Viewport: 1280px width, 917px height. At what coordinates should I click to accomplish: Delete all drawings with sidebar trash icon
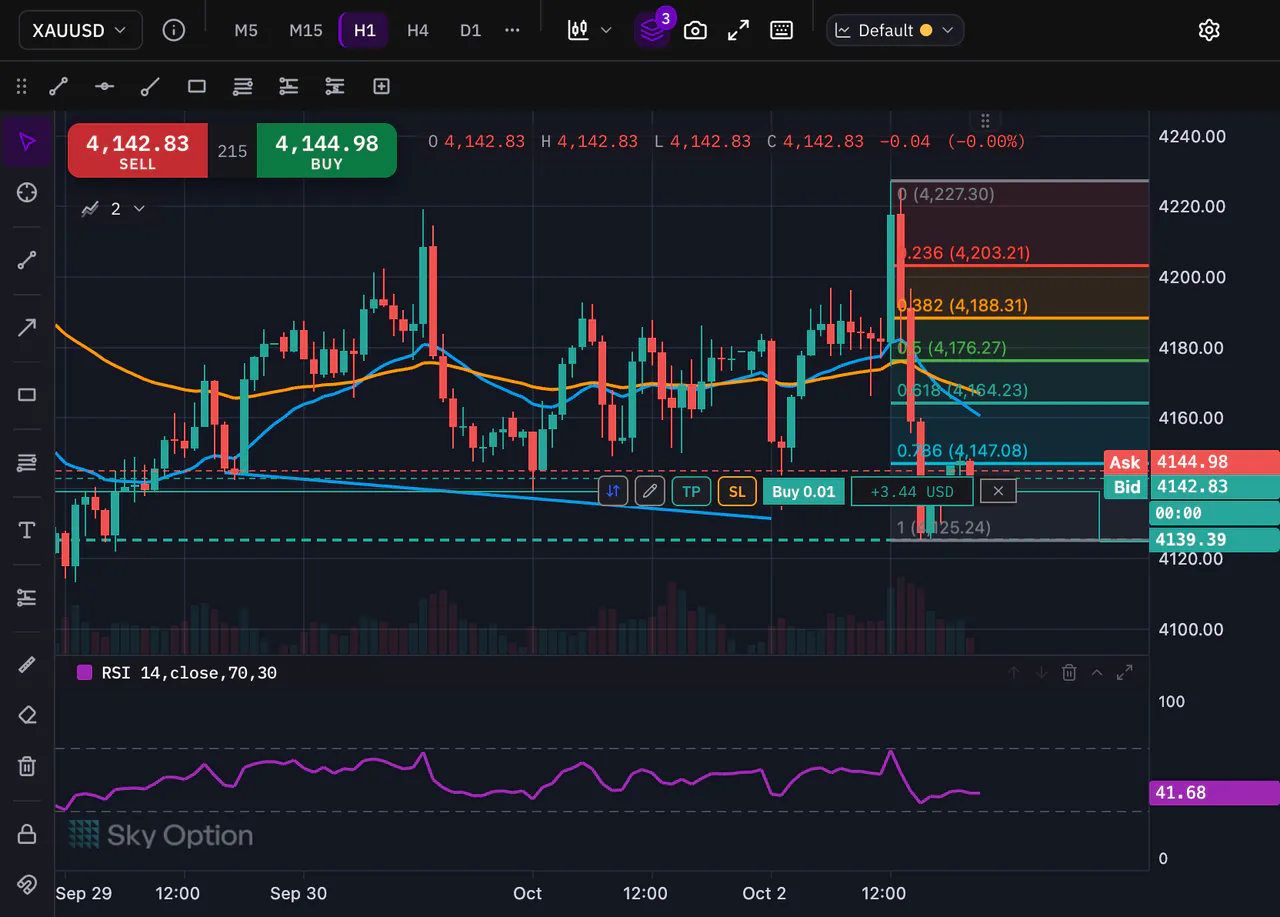coord(27,766)
